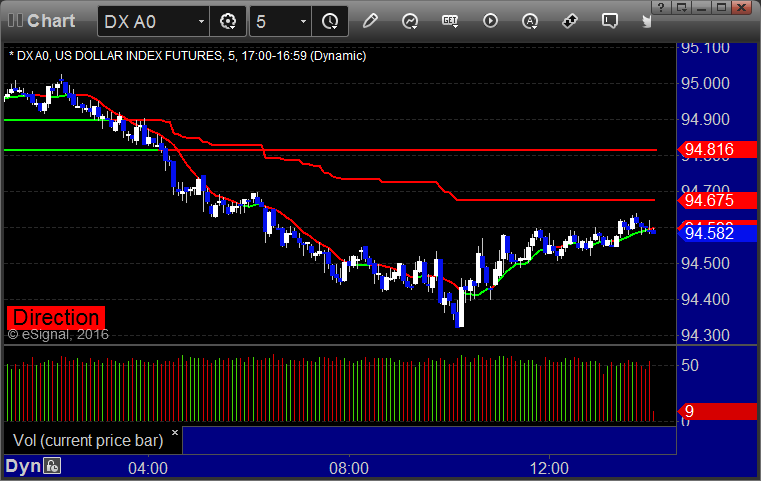Open the chart studies icon menu
This screenshot has height=481, width=761.
click(x=410, y=21)
